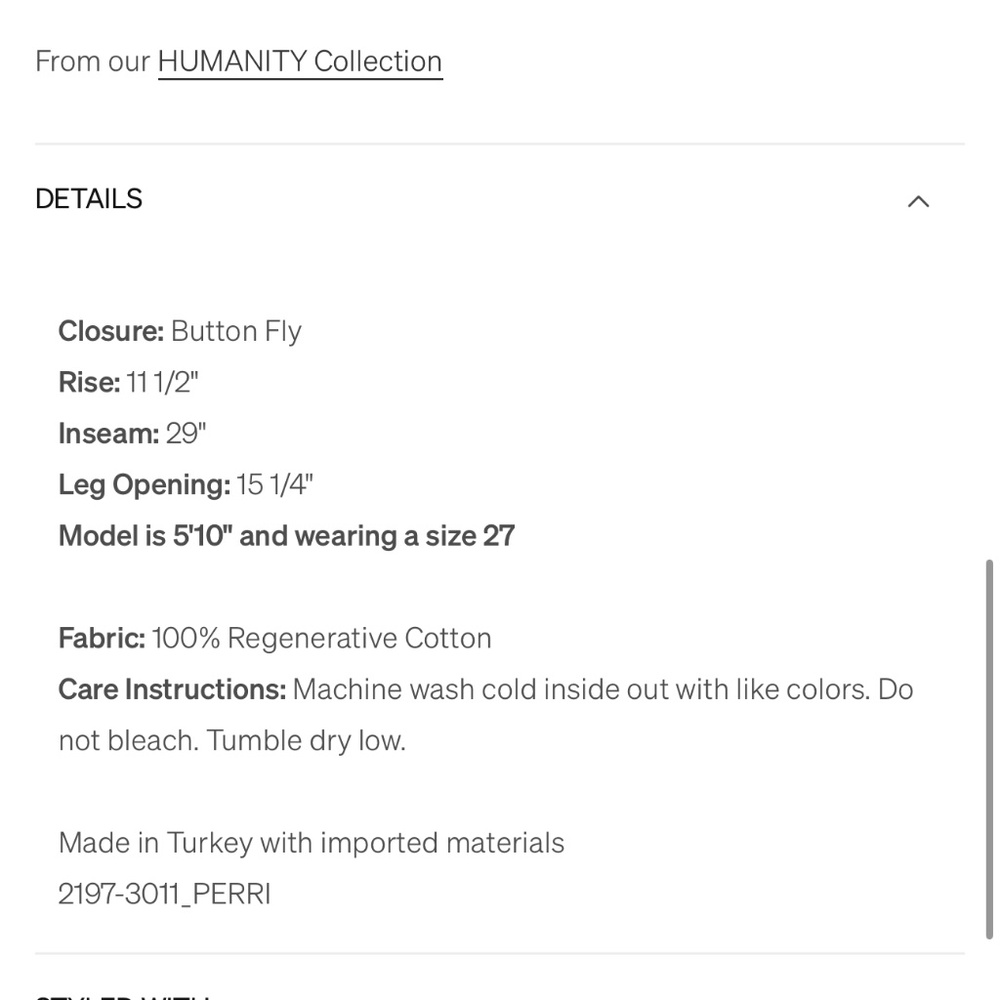Click the Made in Turkey line

coord(311,843)
